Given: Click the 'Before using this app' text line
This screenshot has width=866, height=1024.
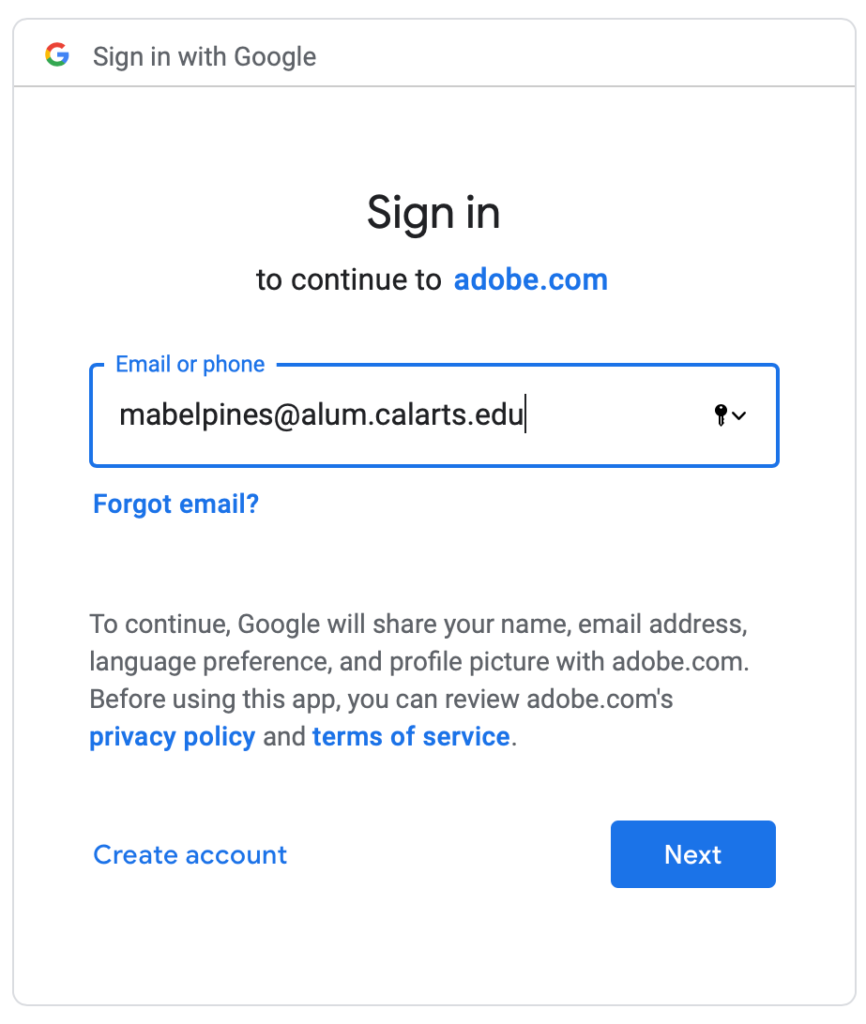Looking at the screenshot, I should 381,699.
